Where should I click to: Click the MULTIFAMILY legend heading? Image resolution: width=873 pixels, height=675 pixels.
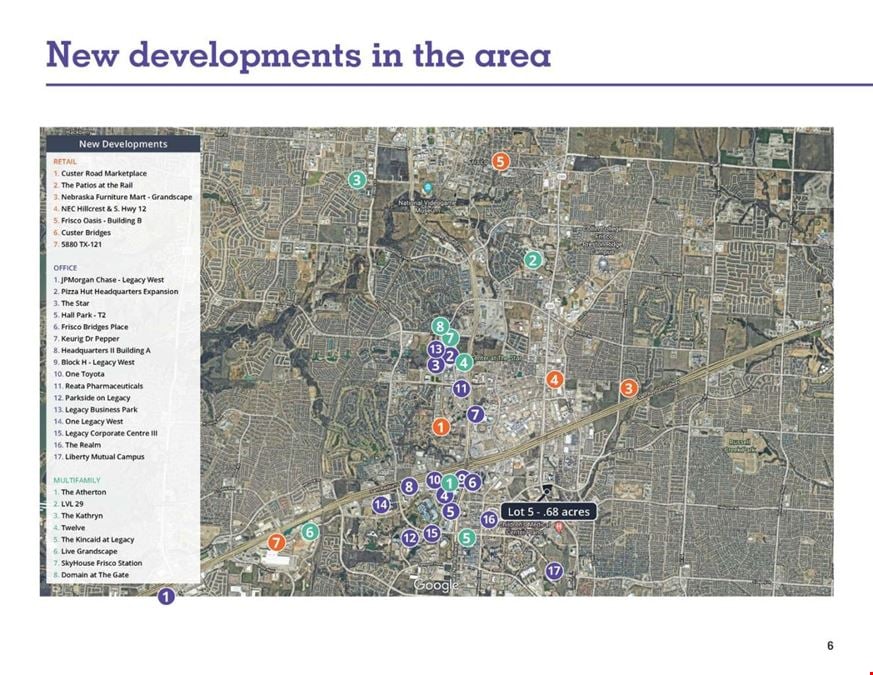pos(77,480)
